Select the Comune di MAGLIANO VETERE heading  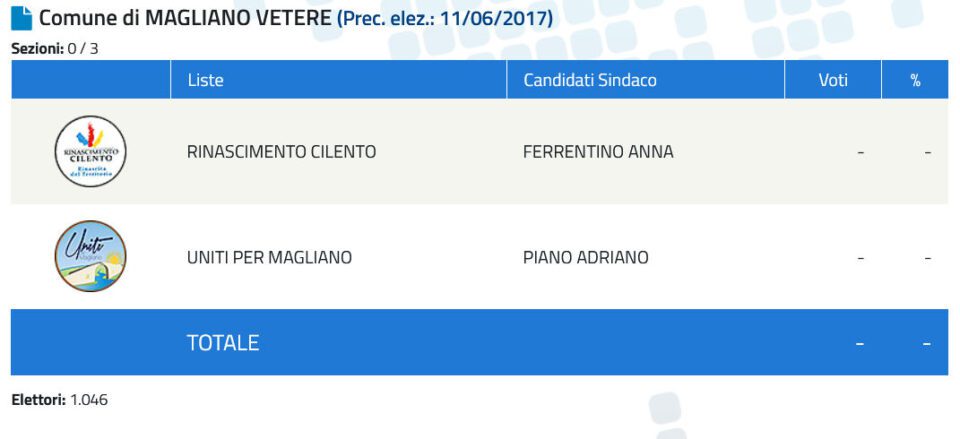(185, 18)
